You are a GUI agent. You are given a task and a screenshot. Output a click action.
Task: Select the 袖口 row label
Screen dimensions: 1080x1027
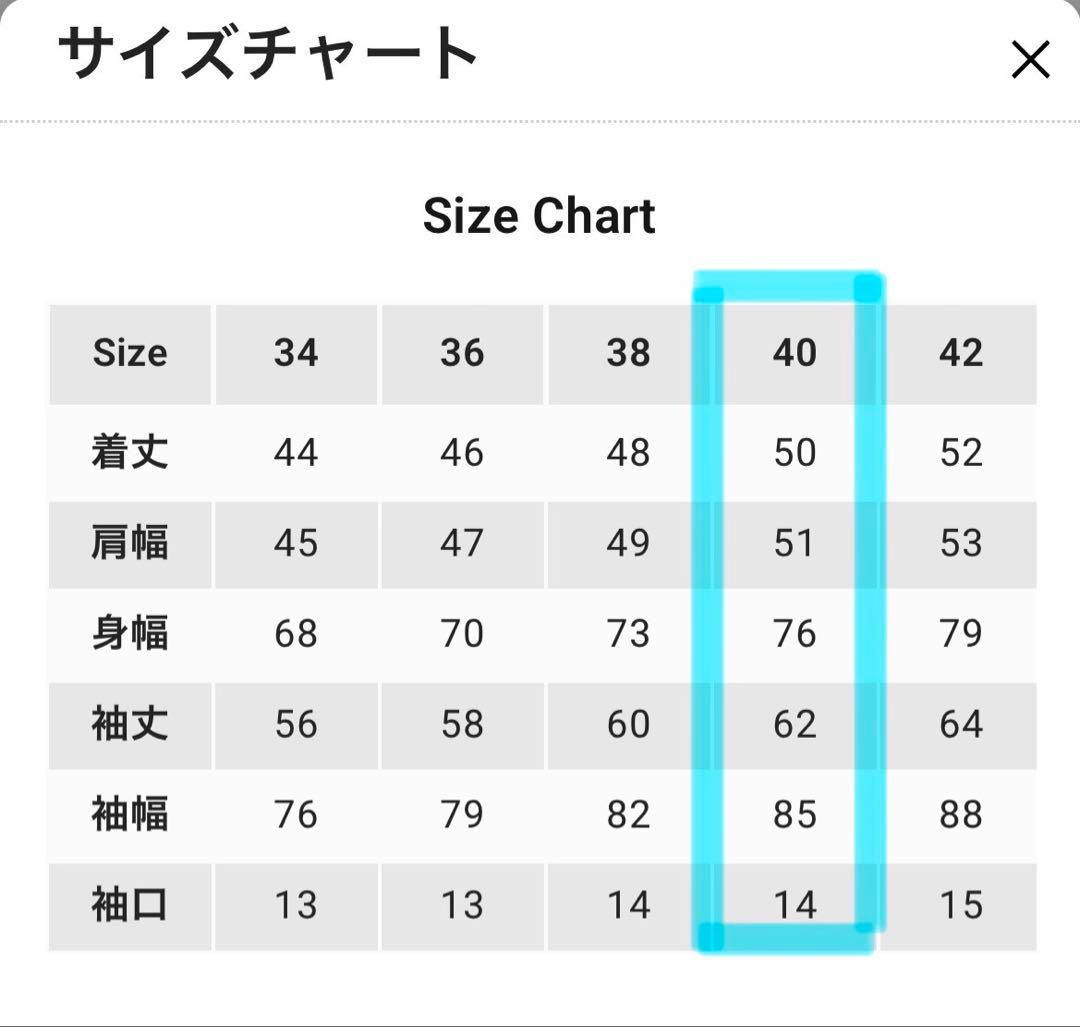(x=129, y=907)
